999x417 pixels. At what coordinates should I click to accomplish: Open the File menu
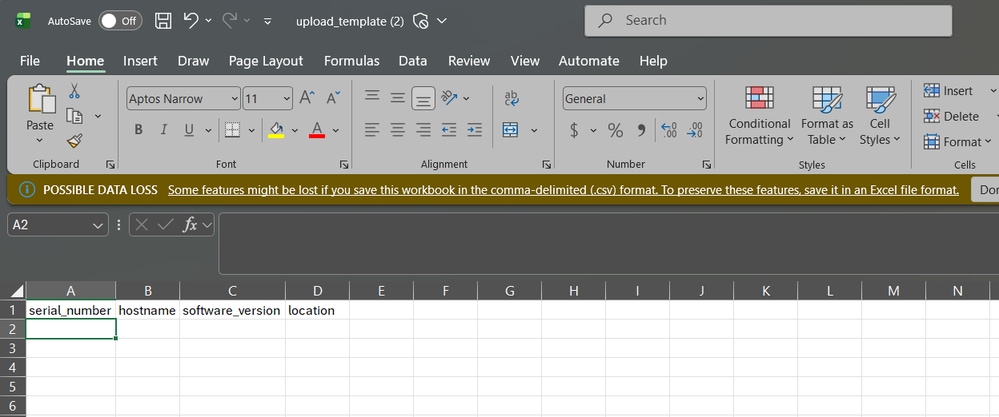coord(29,61)
